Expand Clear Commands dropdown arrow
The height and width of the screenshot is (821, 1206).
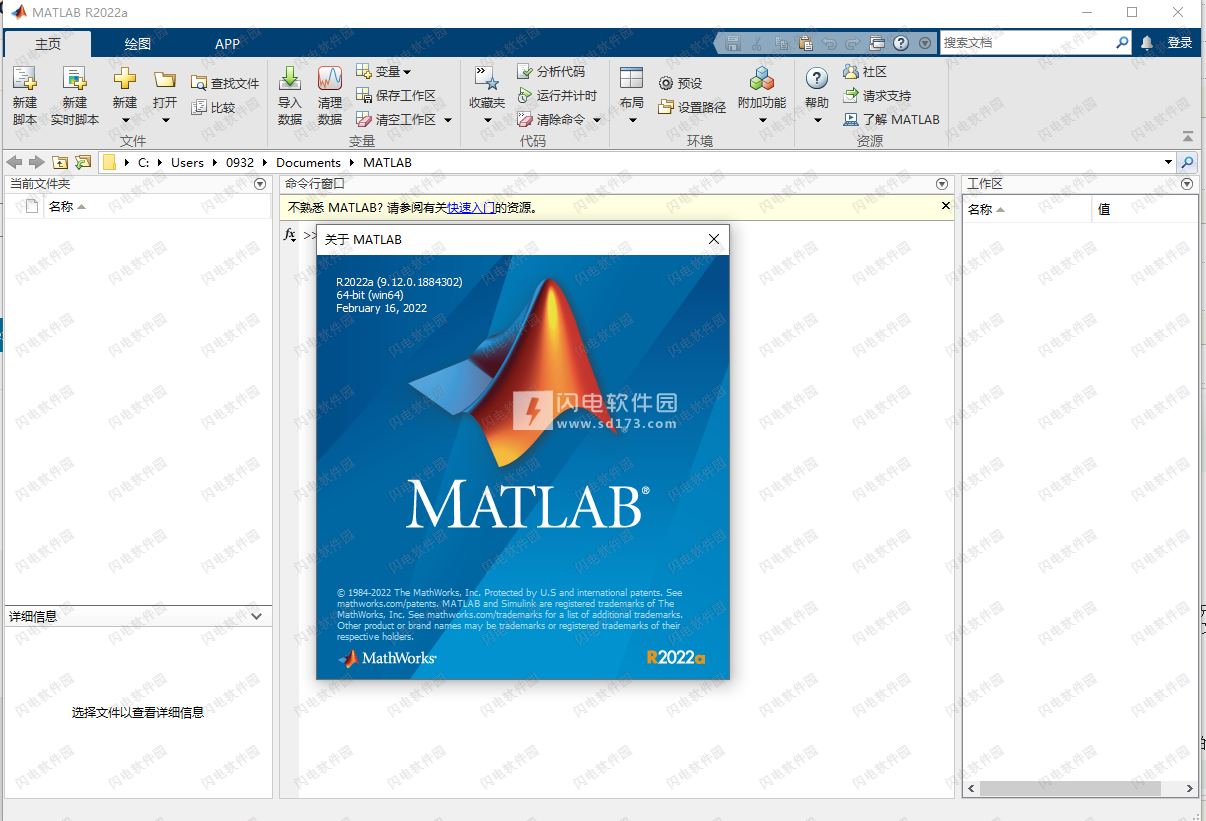(x=597, y=120)
